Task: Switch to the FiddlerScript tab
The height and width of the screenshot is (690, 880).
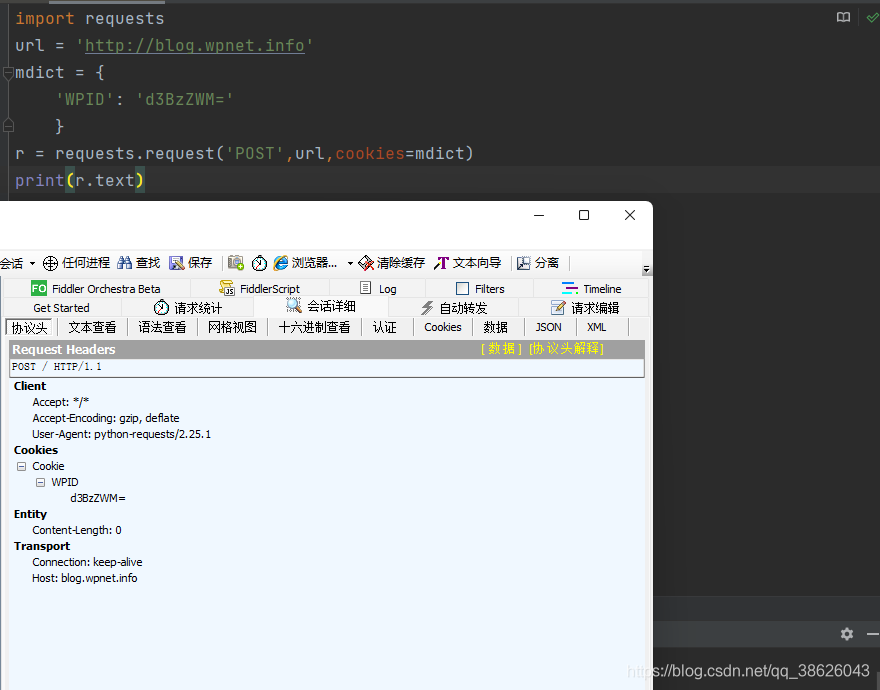Action: point(260,289)
